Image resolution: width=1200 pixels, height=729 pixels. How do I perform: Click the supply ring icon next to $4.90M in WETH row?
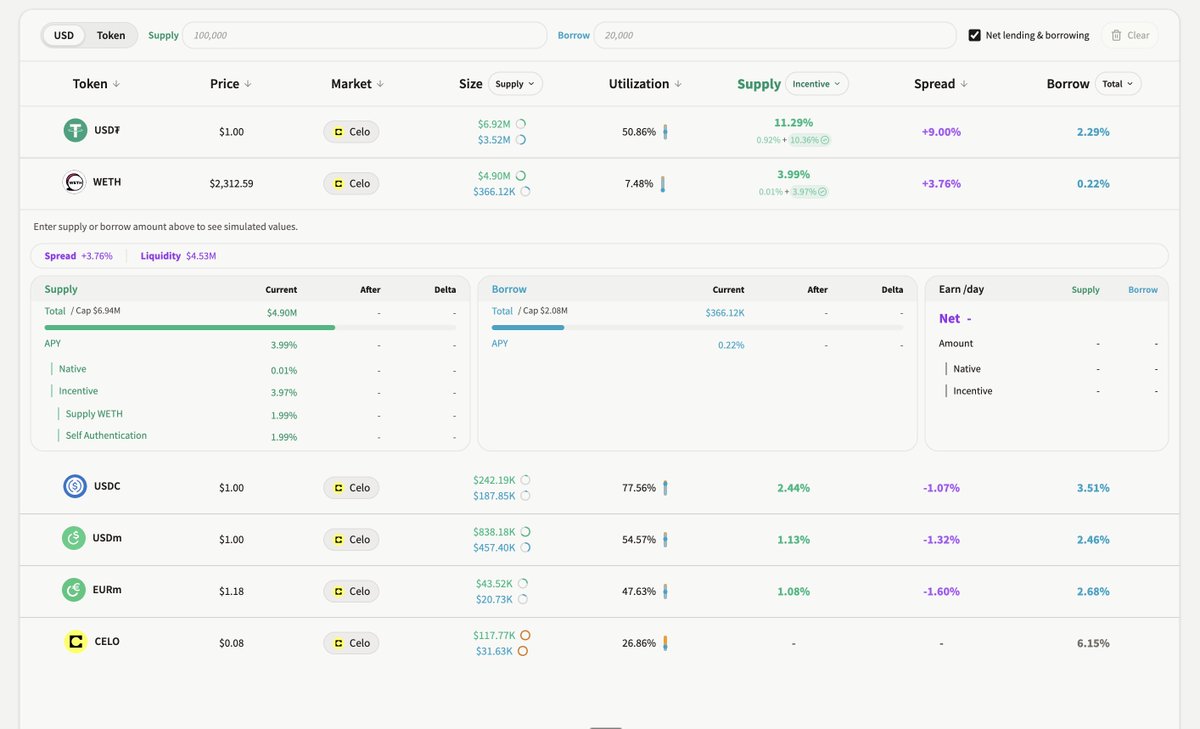[x=521, y=176]
